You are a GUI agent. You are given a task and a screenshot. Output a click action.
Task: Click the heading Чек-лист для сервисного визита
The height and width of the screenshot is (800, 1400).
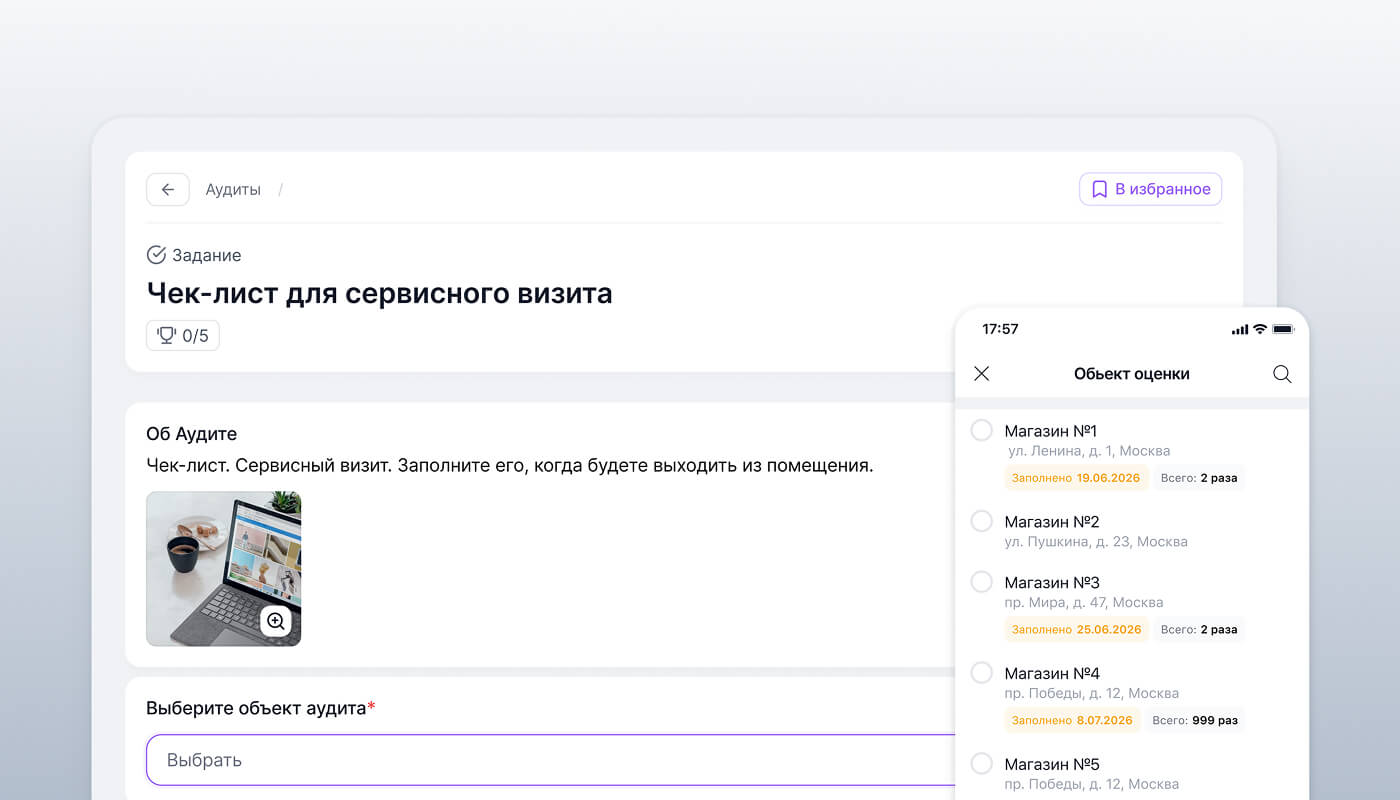click(380, 293)
